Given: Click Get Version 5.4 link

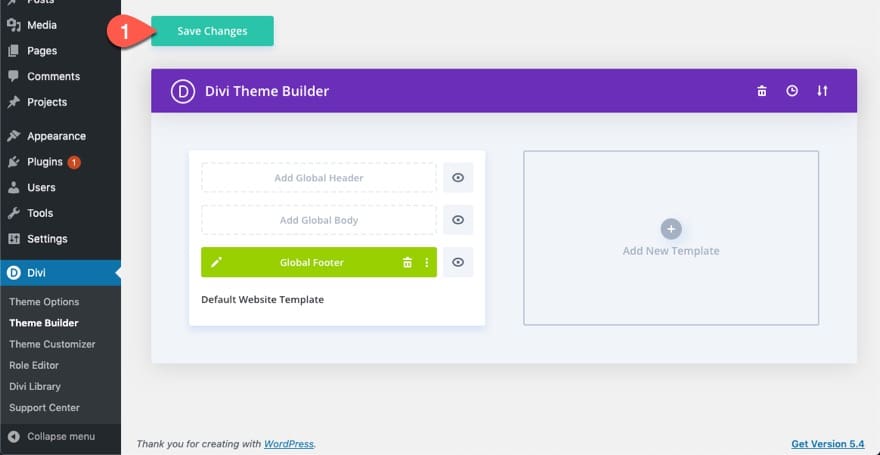Looking at the screenshot, I should [828, 444].
